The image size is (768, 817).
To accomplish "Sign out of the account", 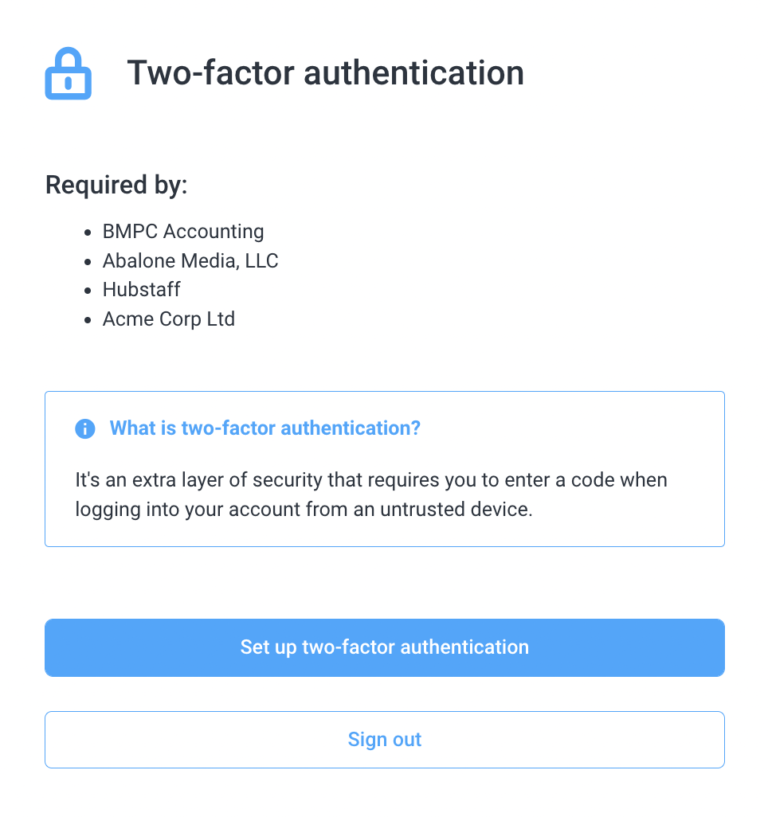I will 384,739.
